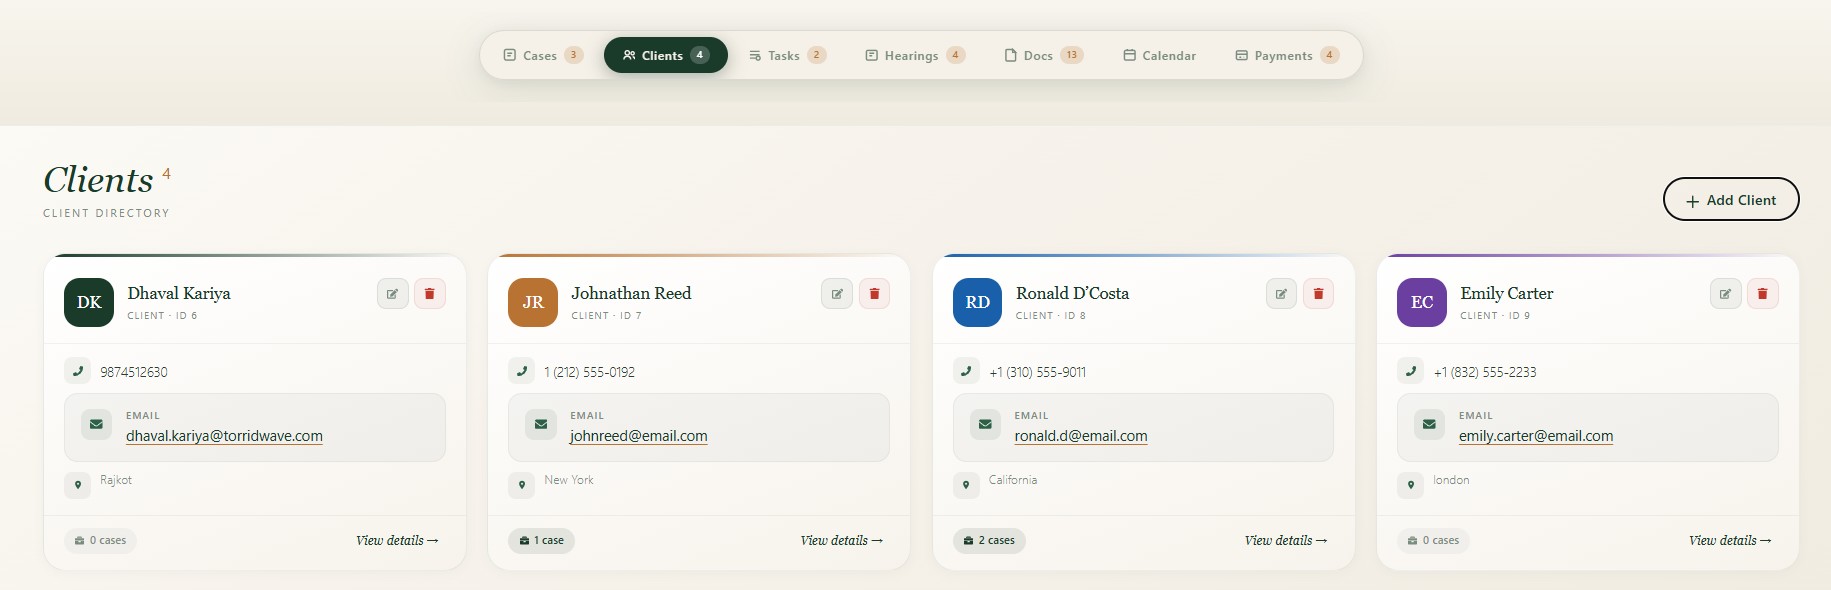The height and width of the screenshot is (590, 1831).
Task: Click 0 cases badge on Dhaval Kariya card
Action: coord(101,540)
